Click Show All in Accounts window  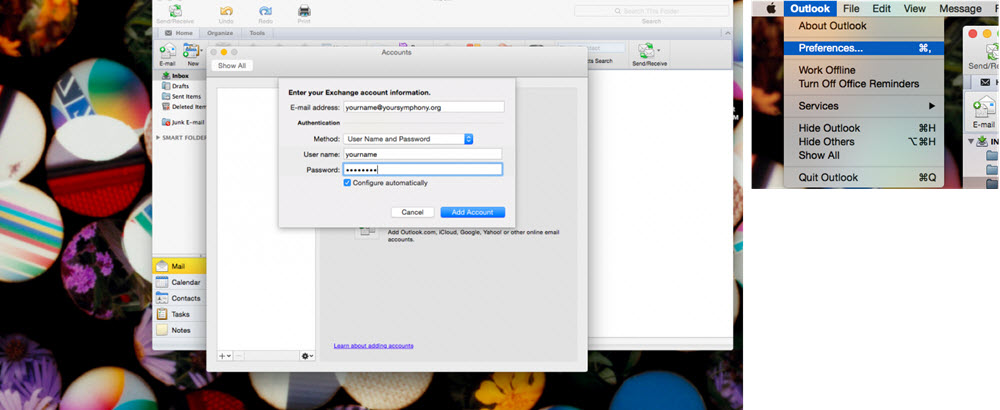pos(232,66)
